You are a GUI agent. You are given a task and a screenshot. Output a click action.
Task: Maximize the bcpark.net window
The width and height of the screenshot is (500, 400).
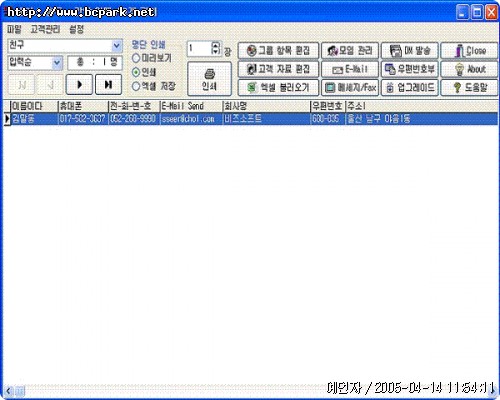click(x=477, y=13)
